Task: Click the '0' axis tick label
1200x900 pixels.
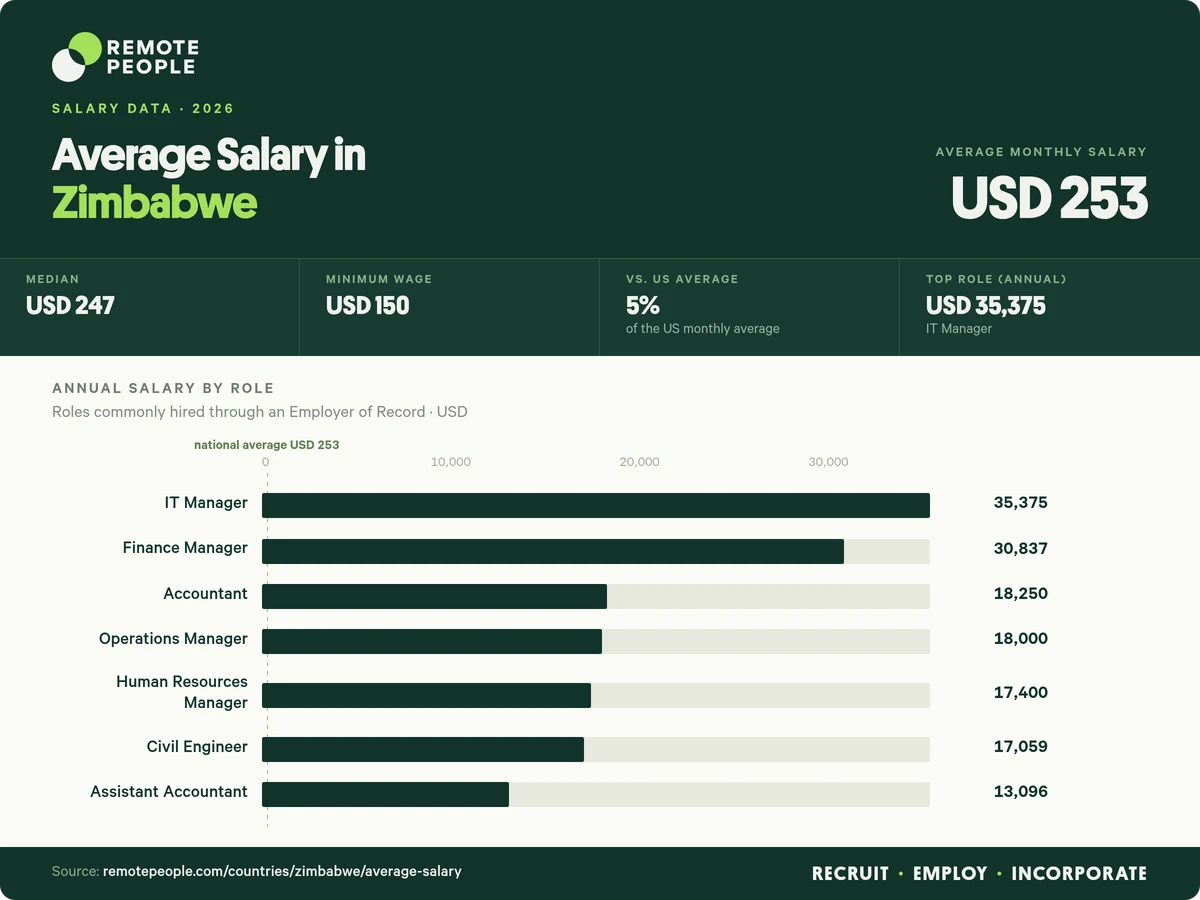Action: (265, 462)
